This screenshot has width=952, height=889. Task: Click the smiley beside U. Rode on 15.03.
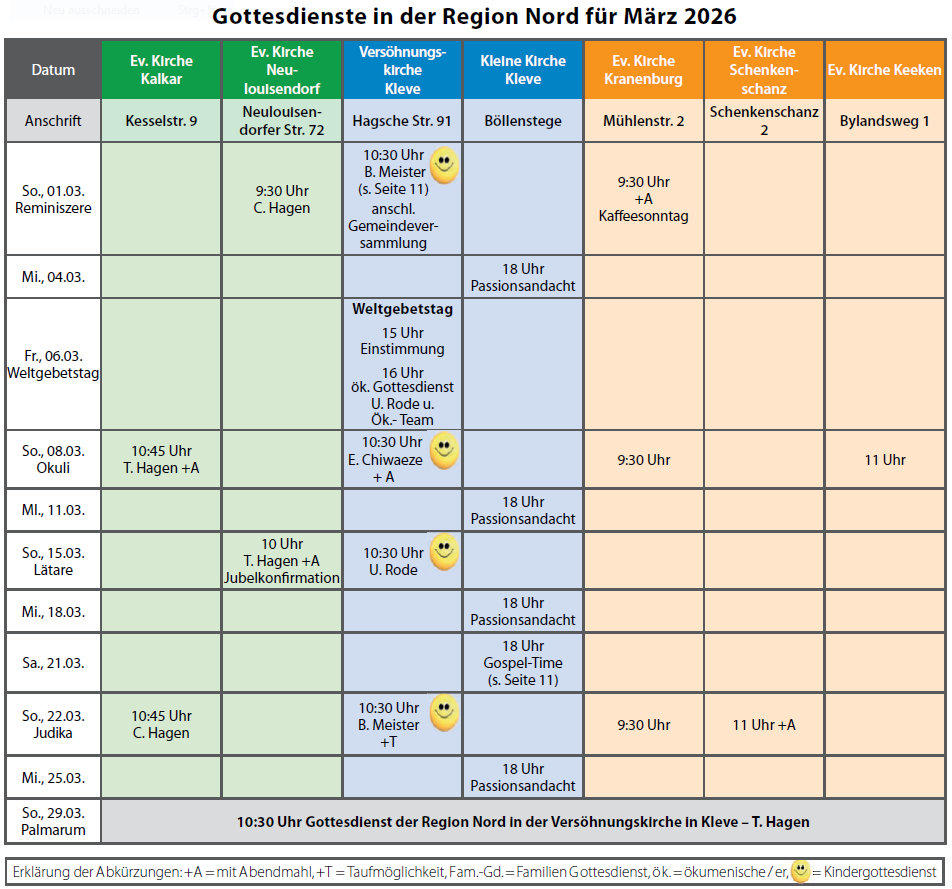coord(444,552)
